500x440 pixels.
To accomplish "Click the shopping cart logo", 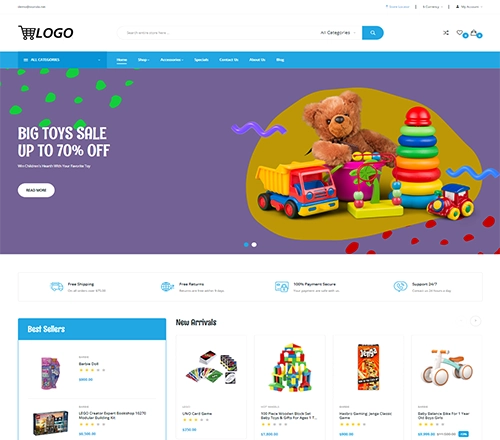I will (x=46, y=33).
